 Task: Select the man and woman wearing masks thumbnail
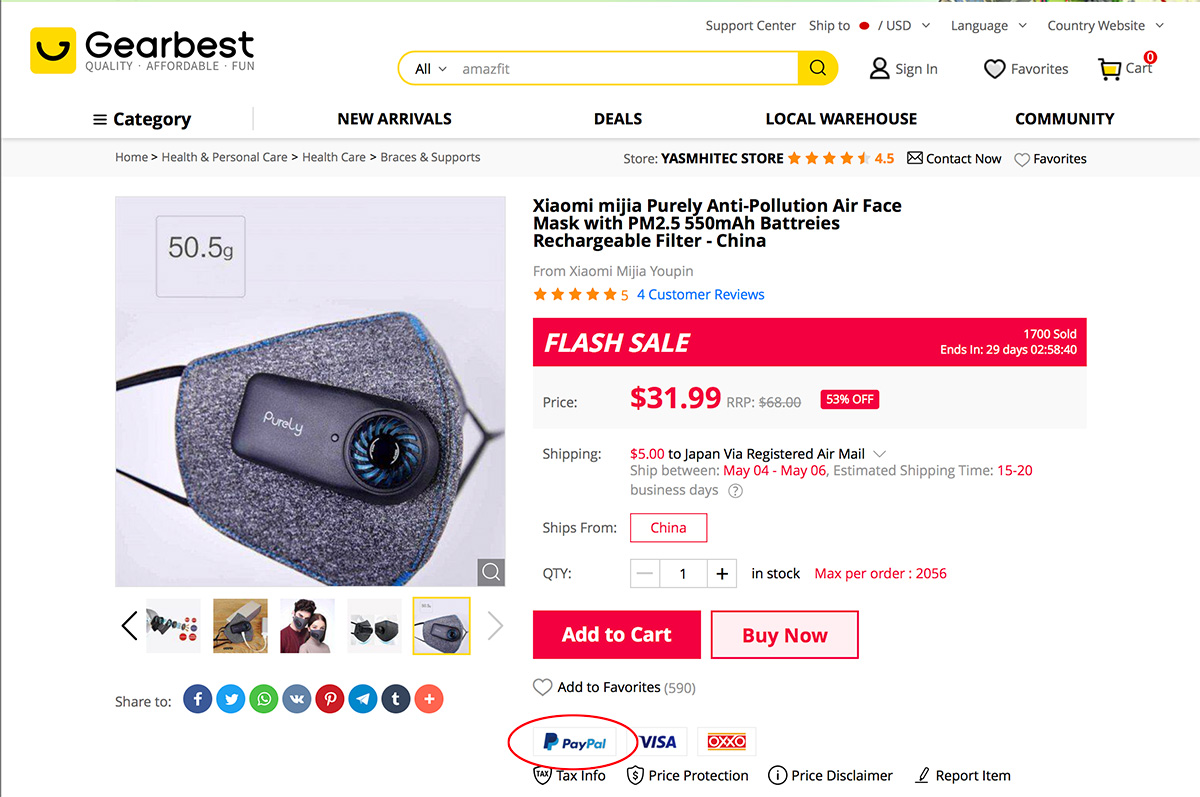click(307, 626)
